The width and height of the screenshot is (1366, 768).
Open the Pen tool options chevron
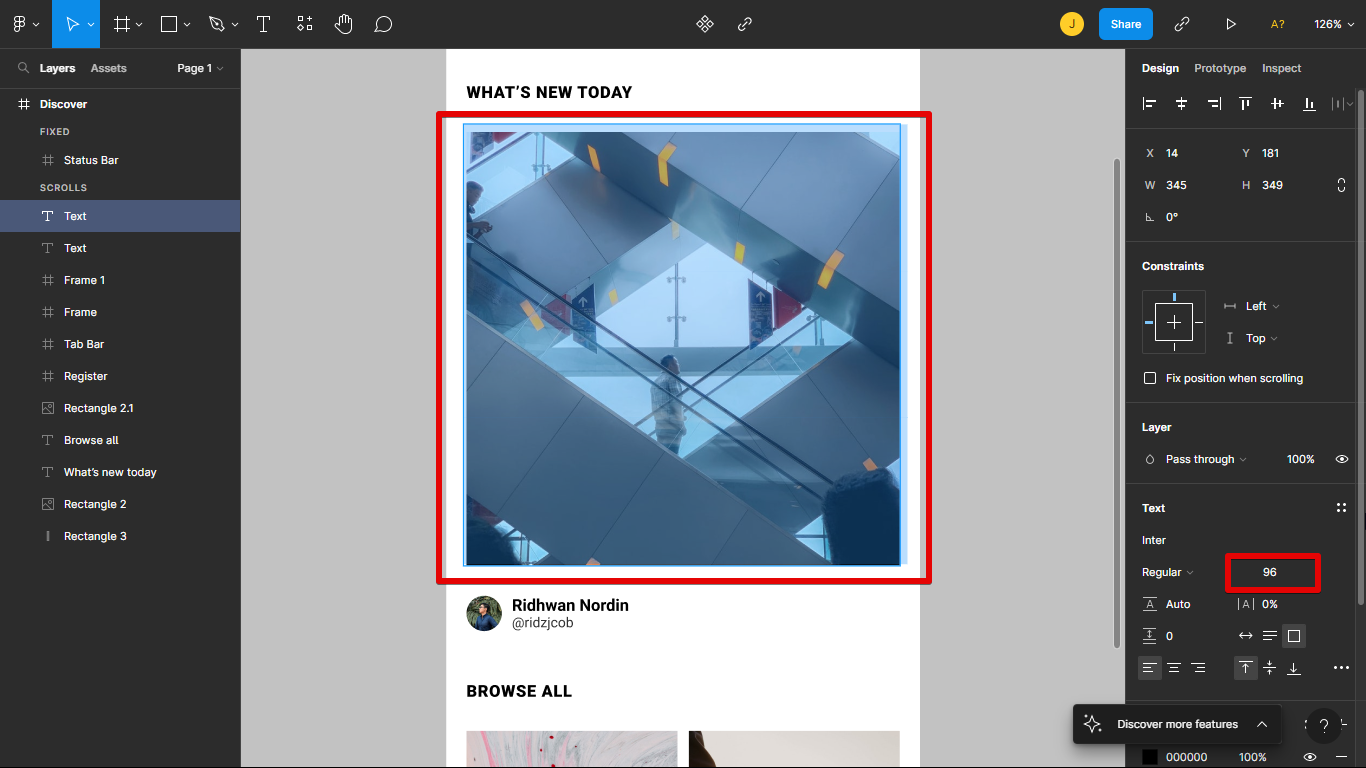(x=235, y=24)
